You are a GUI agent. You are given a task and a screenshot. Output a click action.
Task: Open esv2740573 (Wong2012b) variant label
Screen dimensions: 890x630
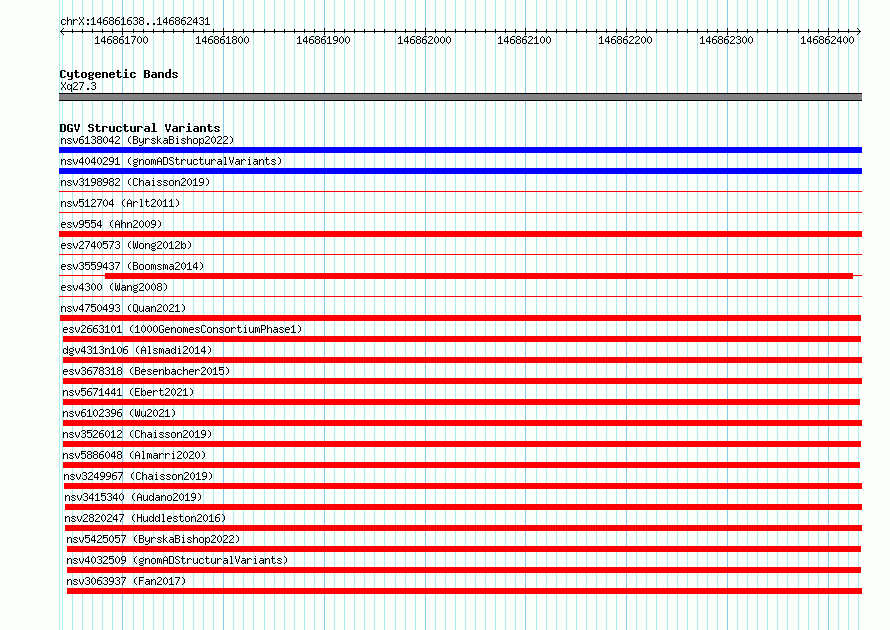(x=126, y=245)
